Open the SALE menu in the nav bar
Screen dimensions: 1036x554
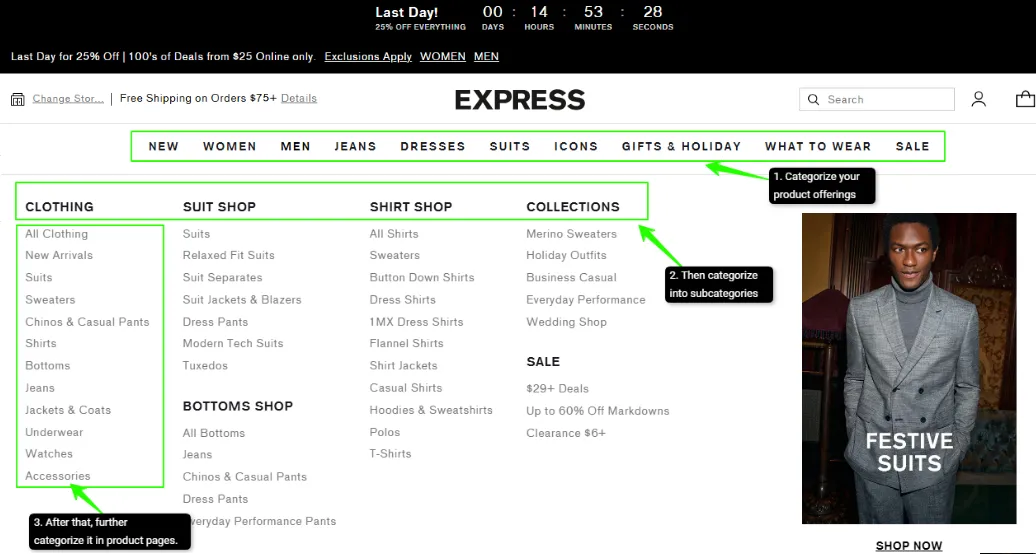tap(912, 146)
